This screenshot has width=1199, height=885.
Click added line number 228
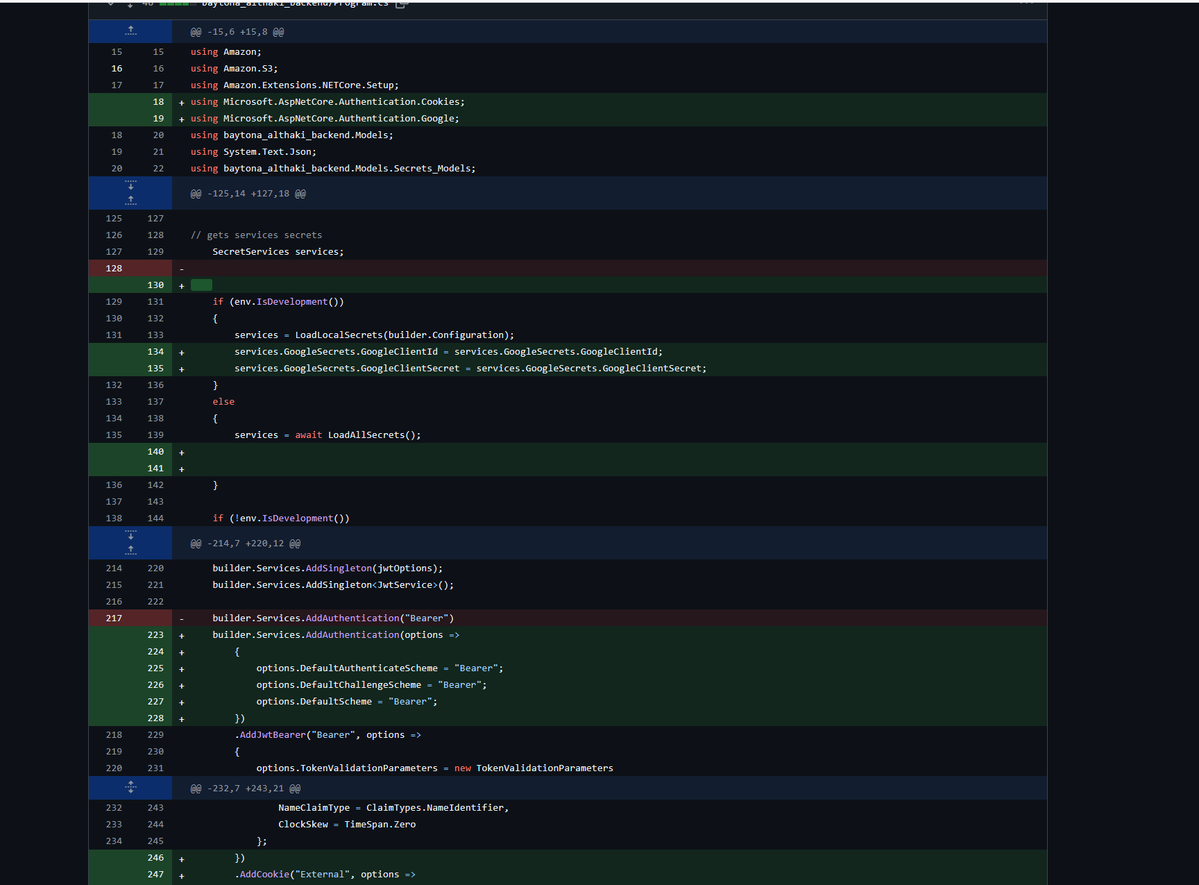pyautogui.click(x=155, y=718)
